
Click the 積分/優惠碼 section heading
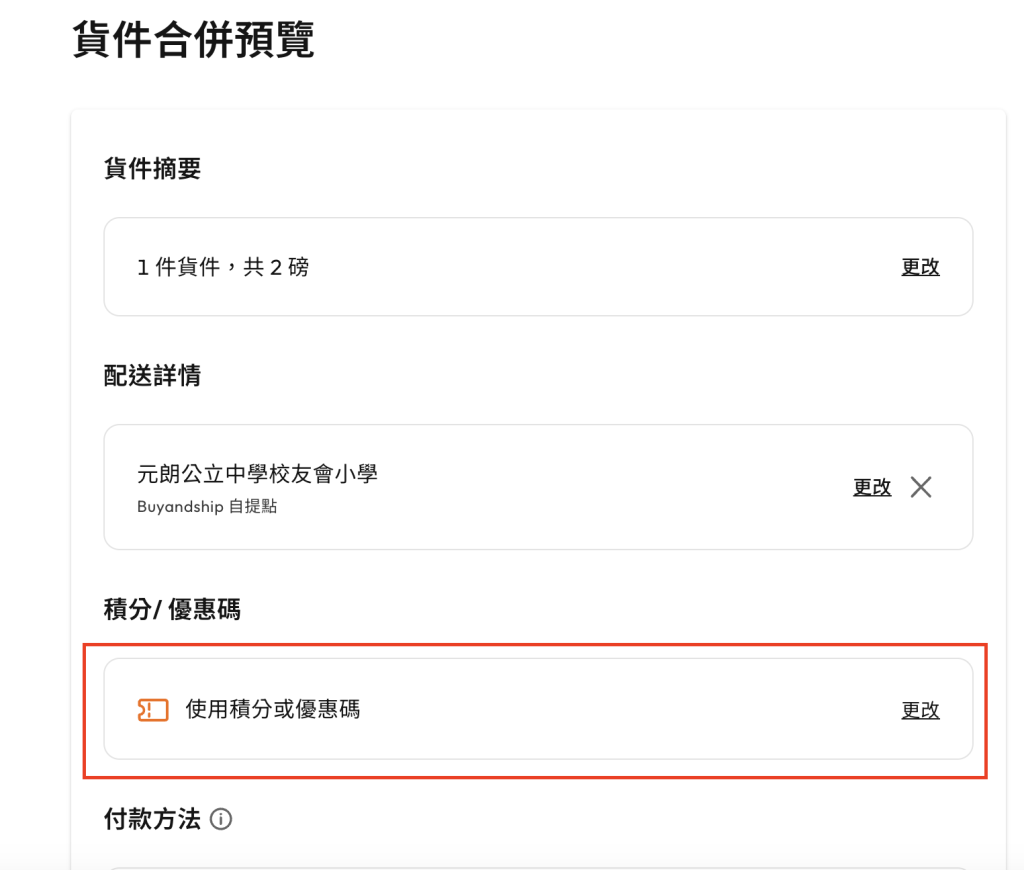click(172, 609)
